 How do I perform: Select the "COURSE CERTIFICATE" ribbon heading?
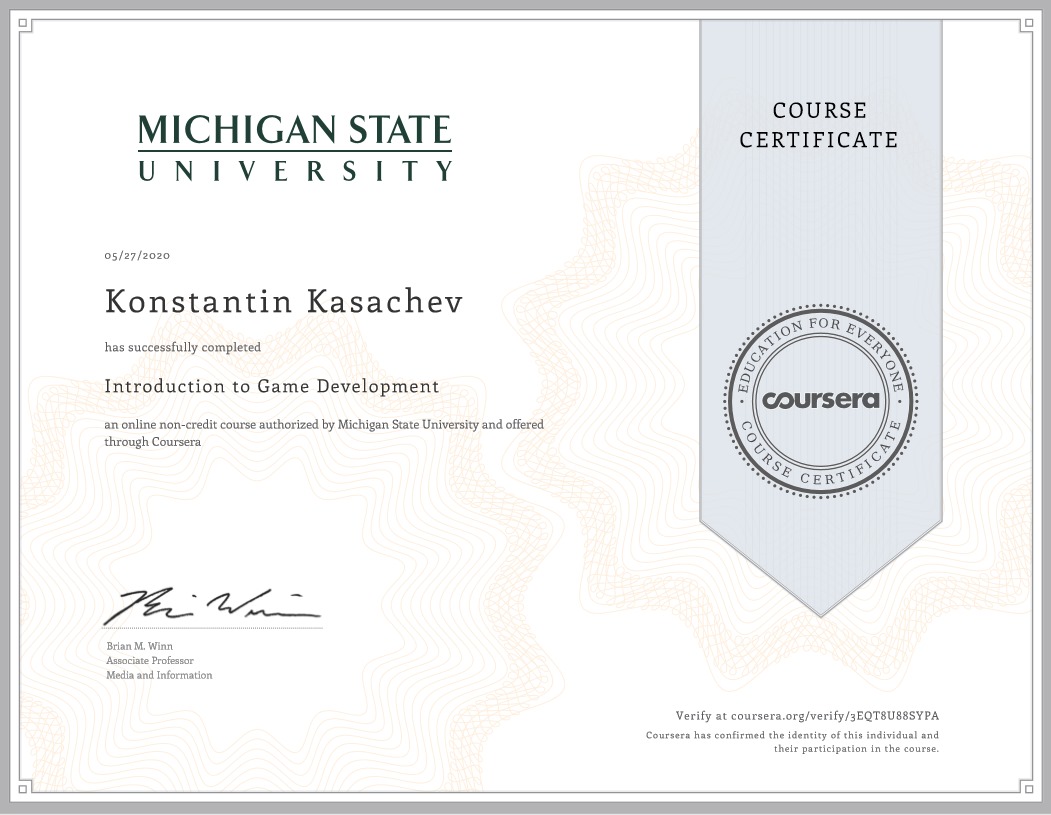(819, 125)
